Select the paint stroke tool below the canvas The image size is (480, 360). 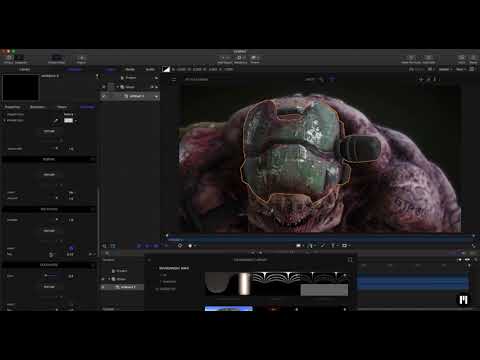(x=322, y=246)
